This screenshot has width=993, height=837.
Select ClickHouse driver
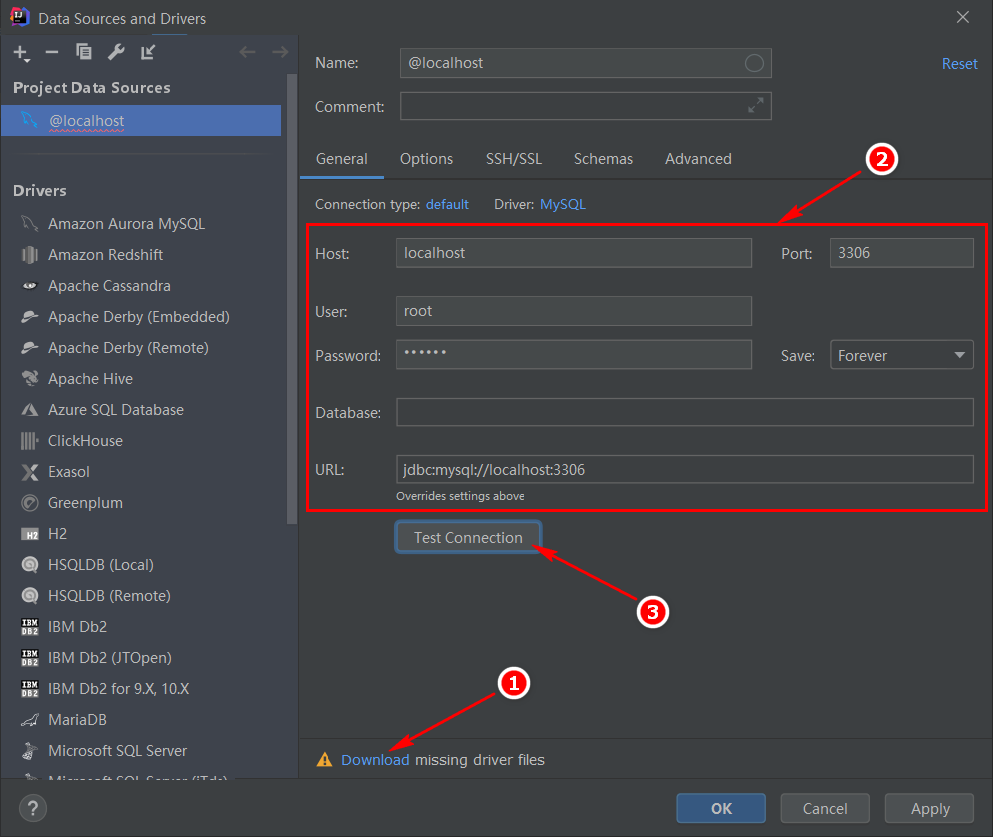[x=85, y=441]
